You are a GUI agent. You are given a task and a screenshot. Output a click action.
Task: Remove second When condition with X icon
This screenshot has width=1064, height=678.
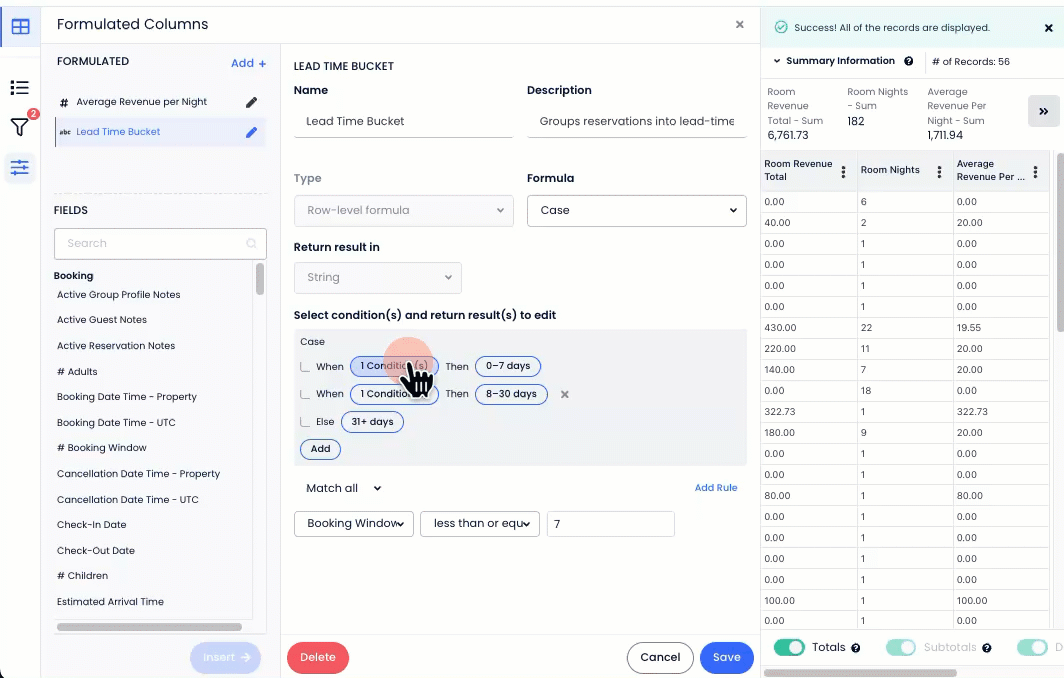(x=564, y=394)
